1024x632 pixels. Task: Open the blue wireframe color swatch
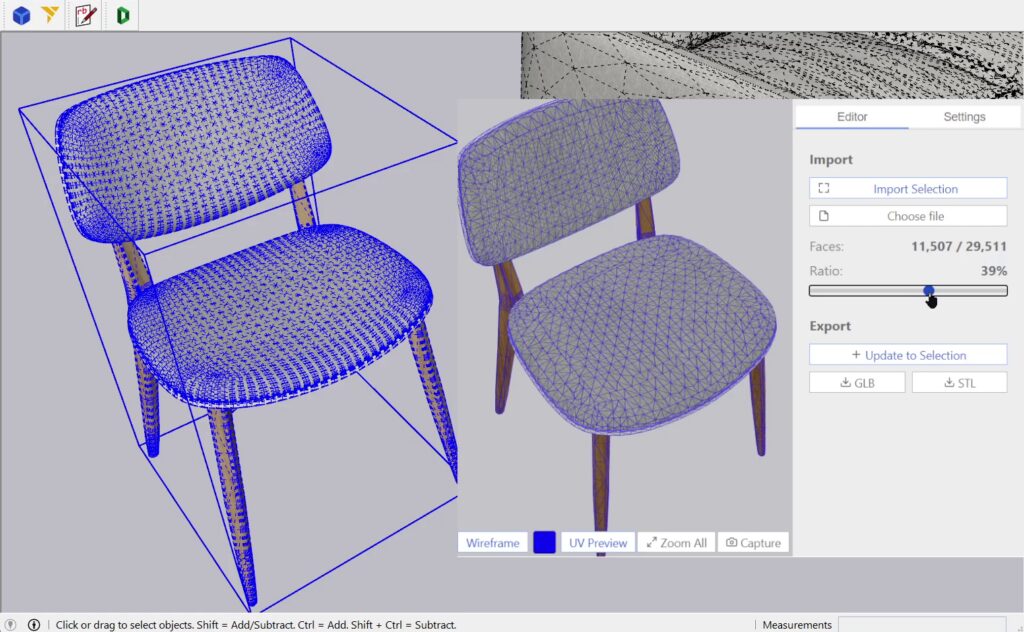[x=544, y=543]
